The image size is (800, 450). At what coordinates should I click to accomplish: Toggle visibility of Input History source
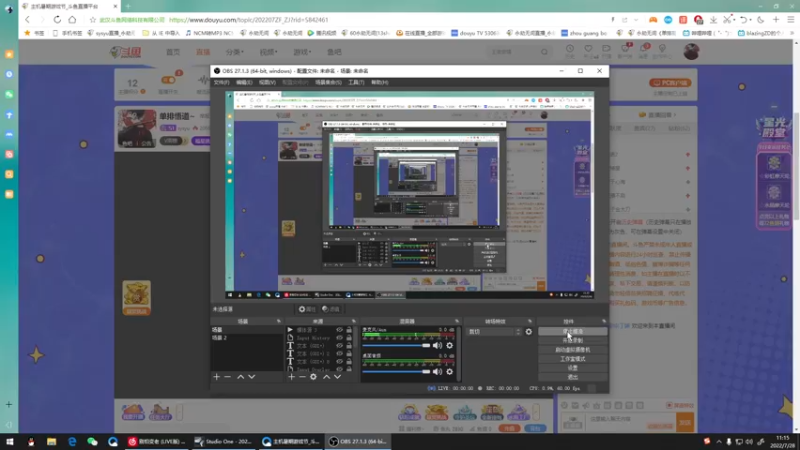[339, 338]
